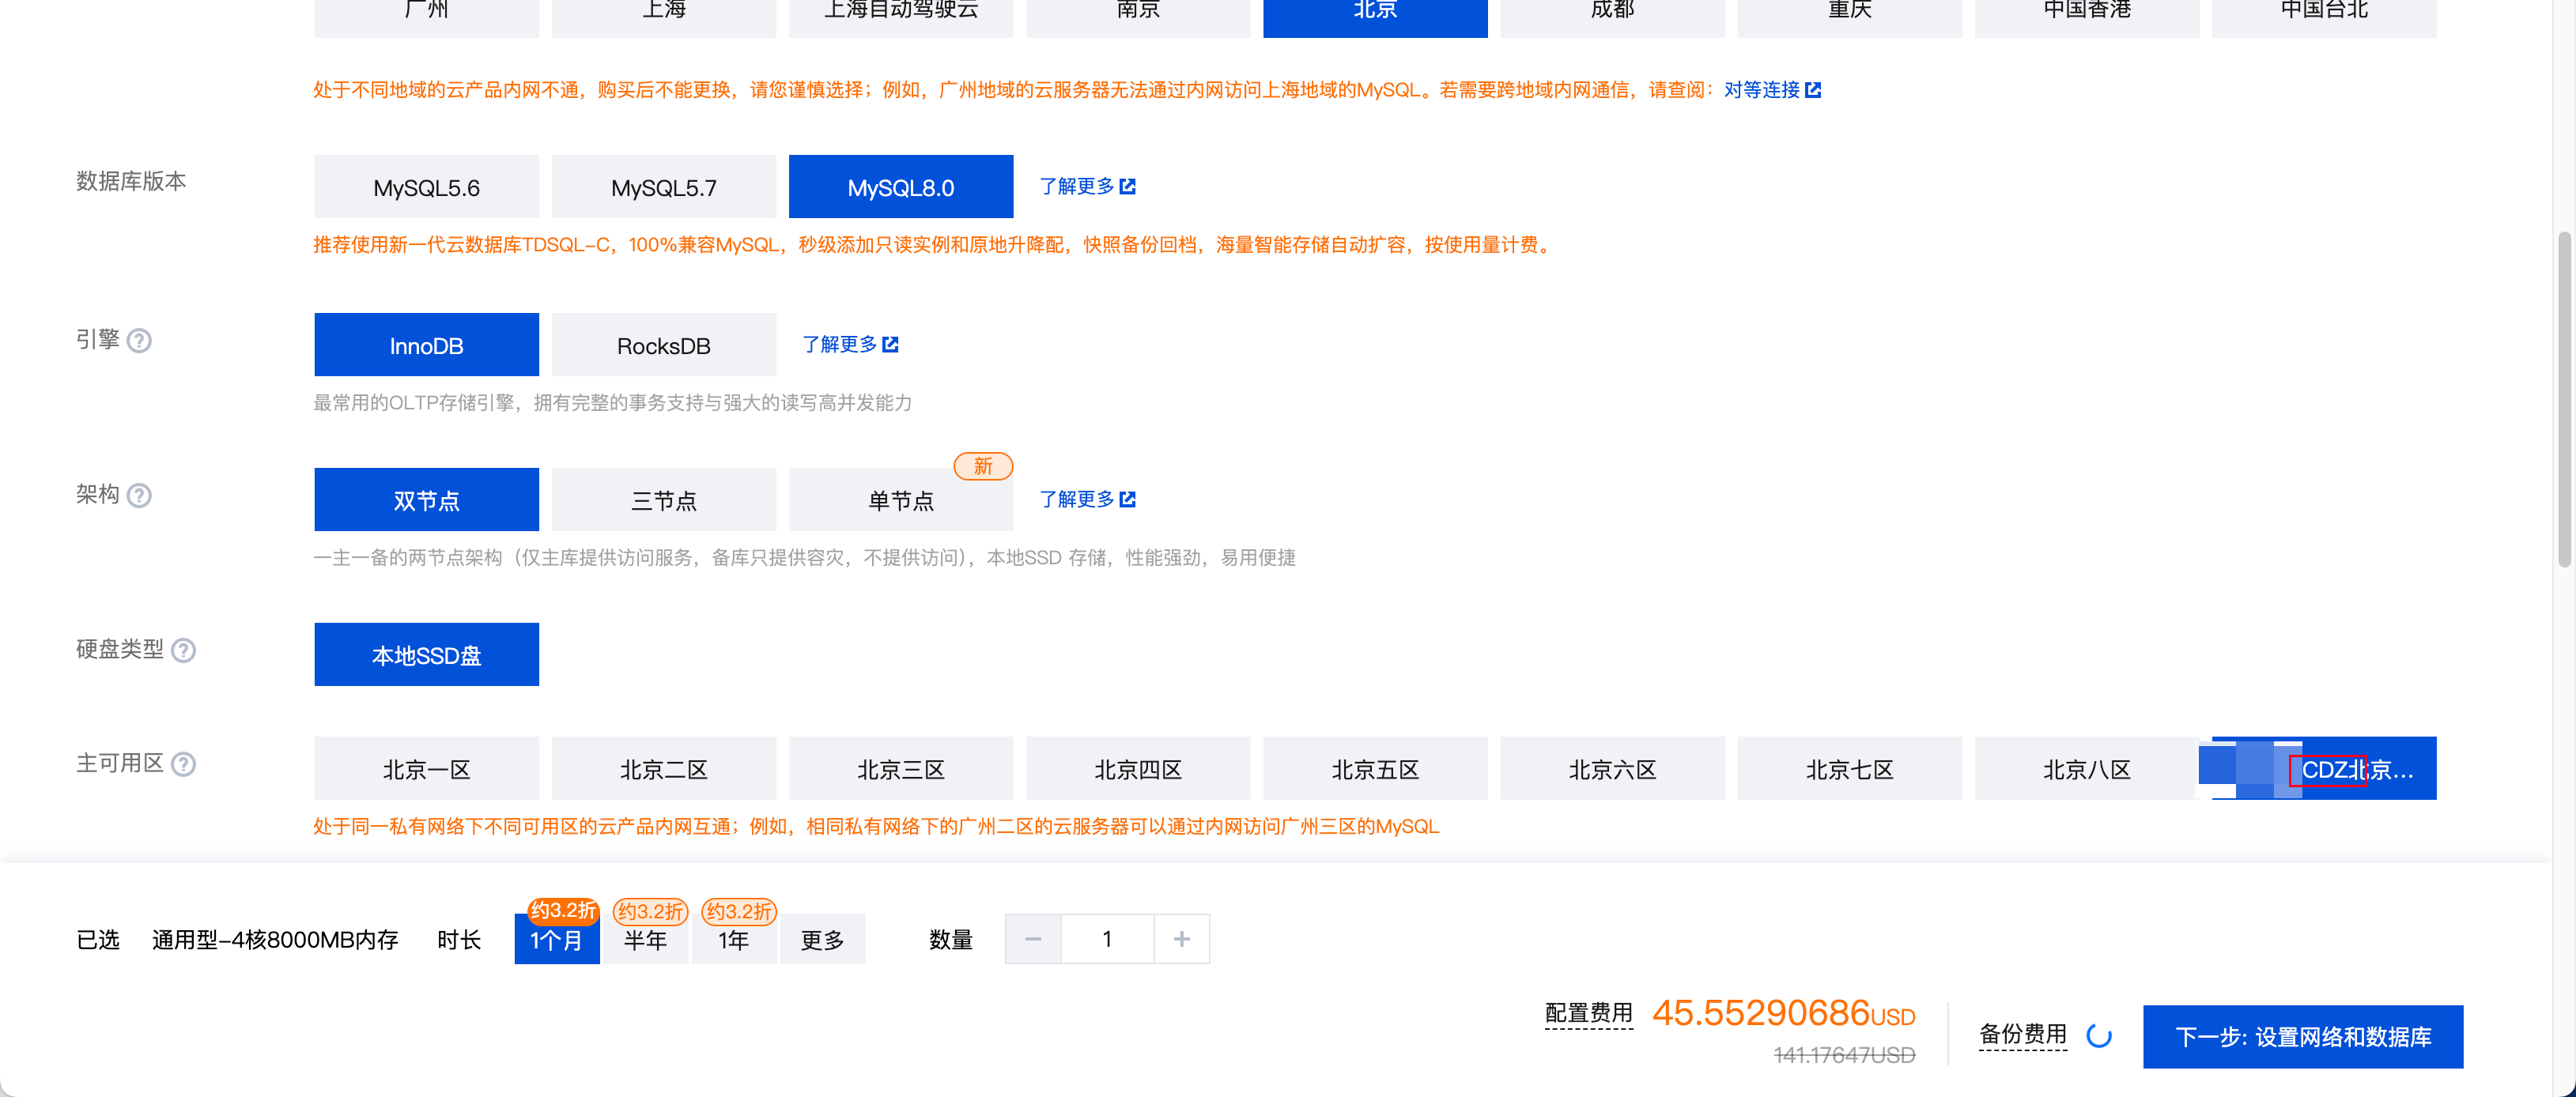Choose RocksDB engine option
This screenshot has width=2576, height=1097.
coord(663,345)
